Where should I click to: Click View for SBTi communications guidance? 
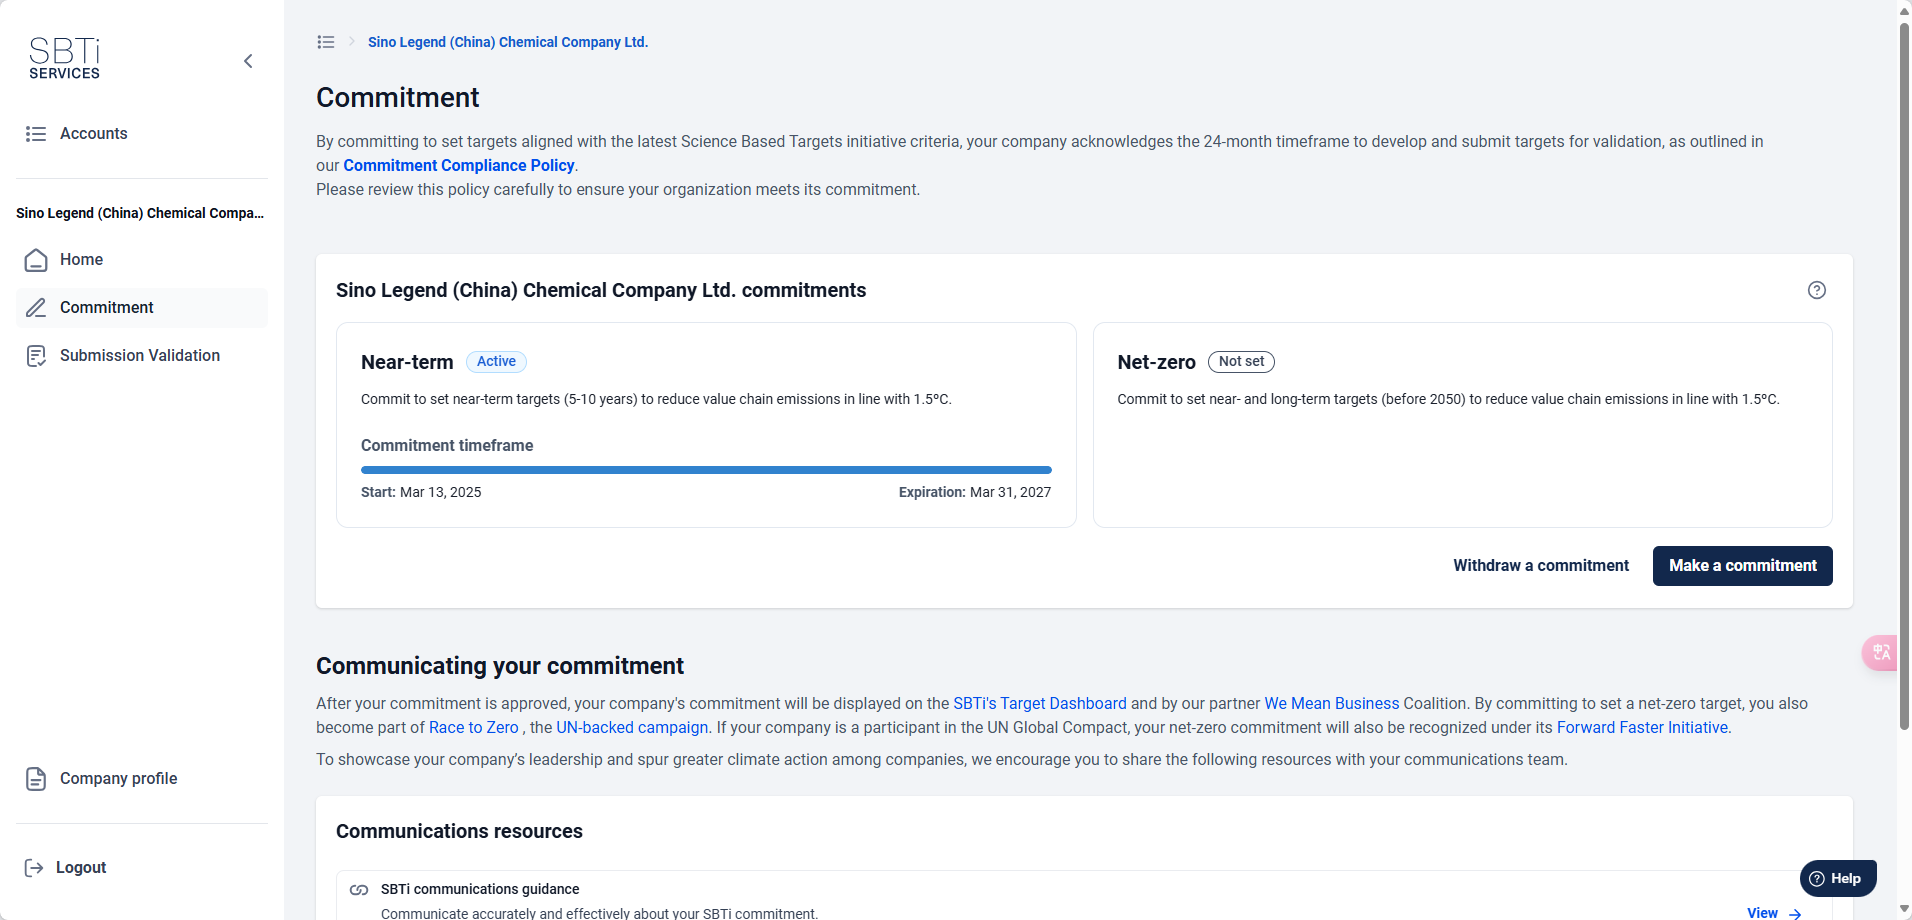click(1774, 913)
